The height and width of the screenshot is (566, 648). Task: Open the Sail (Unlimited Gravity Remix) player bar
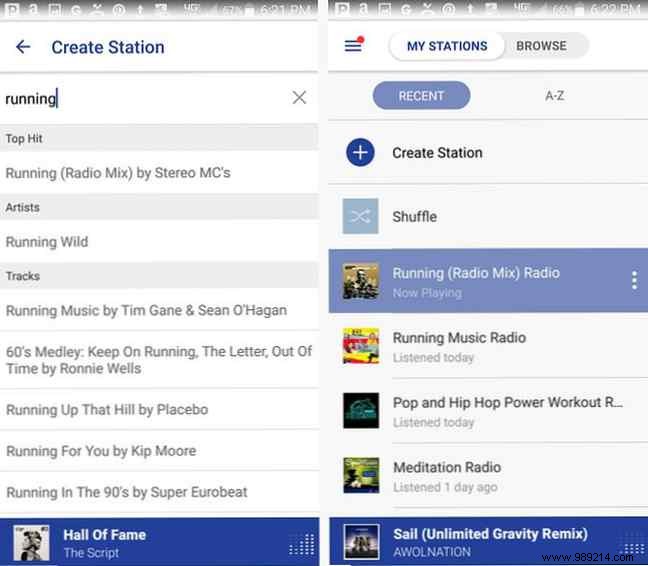point(488,542)
